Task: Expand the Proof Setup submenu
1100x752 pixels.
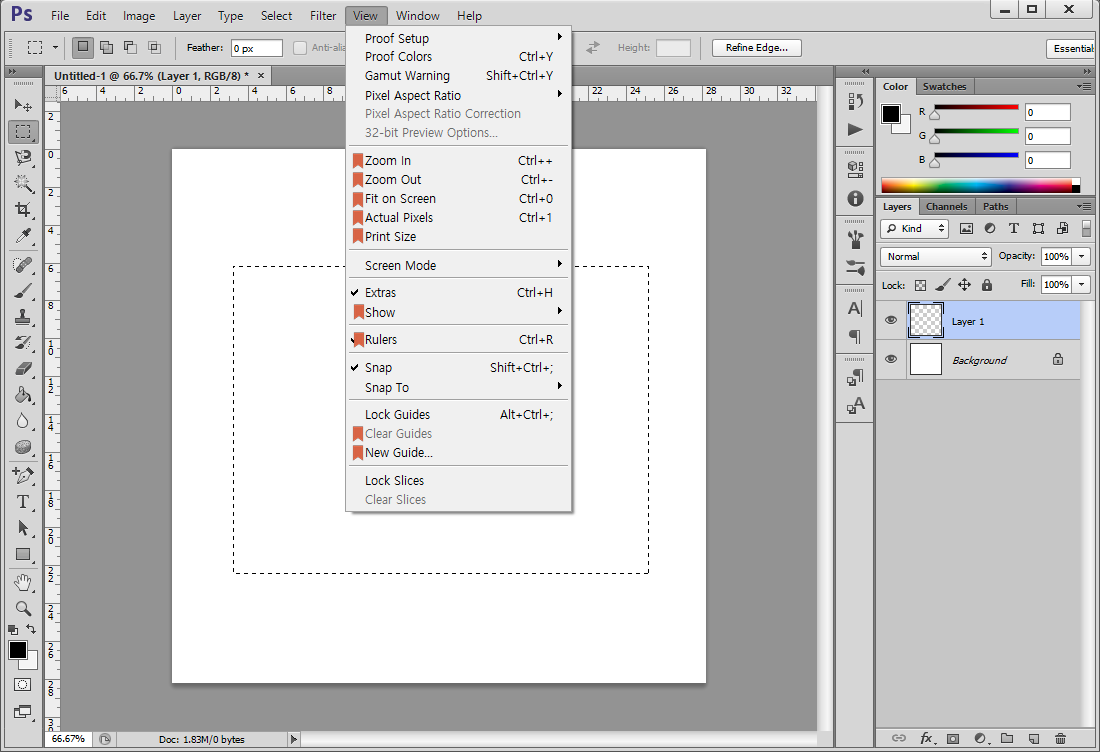Action: pyautogui.click(x=459, y=38)
